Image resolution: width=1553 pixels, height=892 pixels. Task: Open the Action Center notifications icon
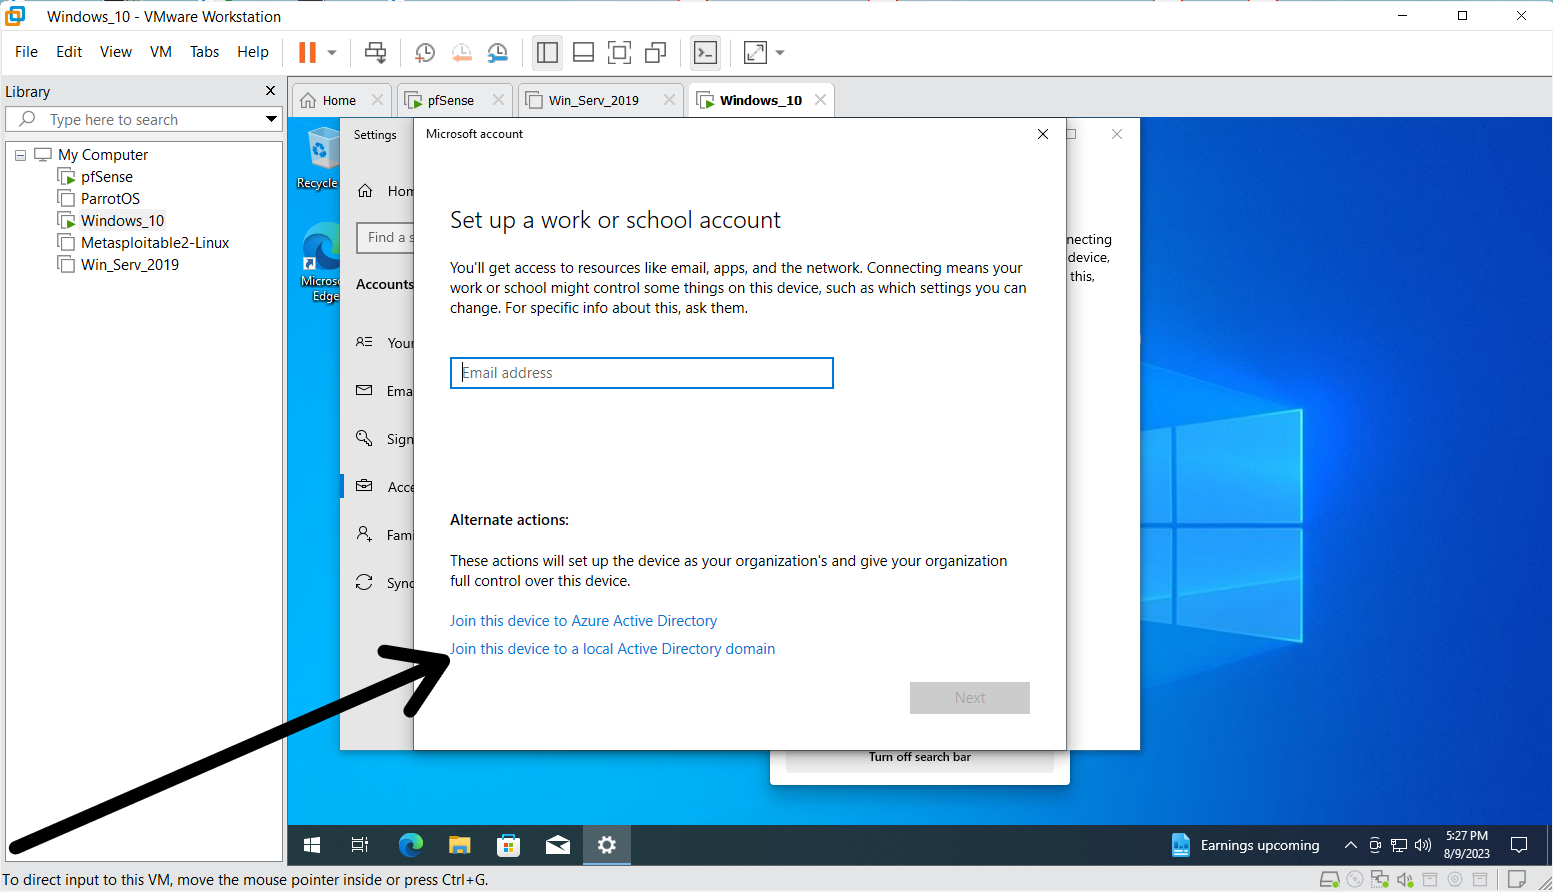[x=1519, y=845]
